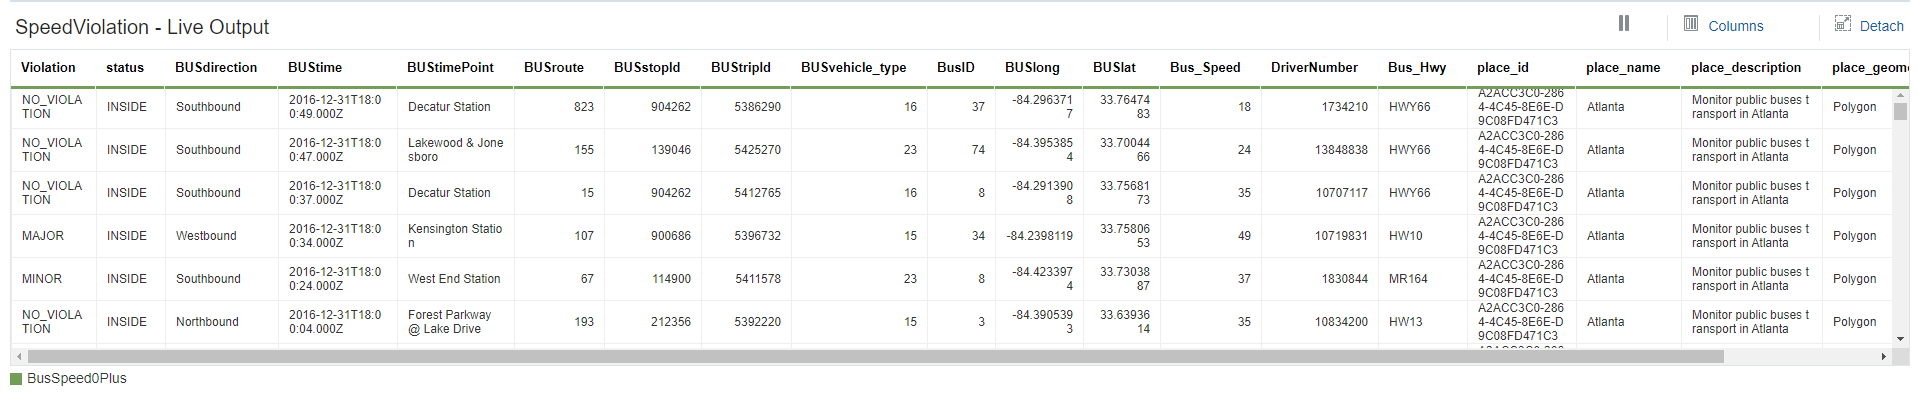
Task: Select the place_name column header
Action: [x=1623, y=67]
